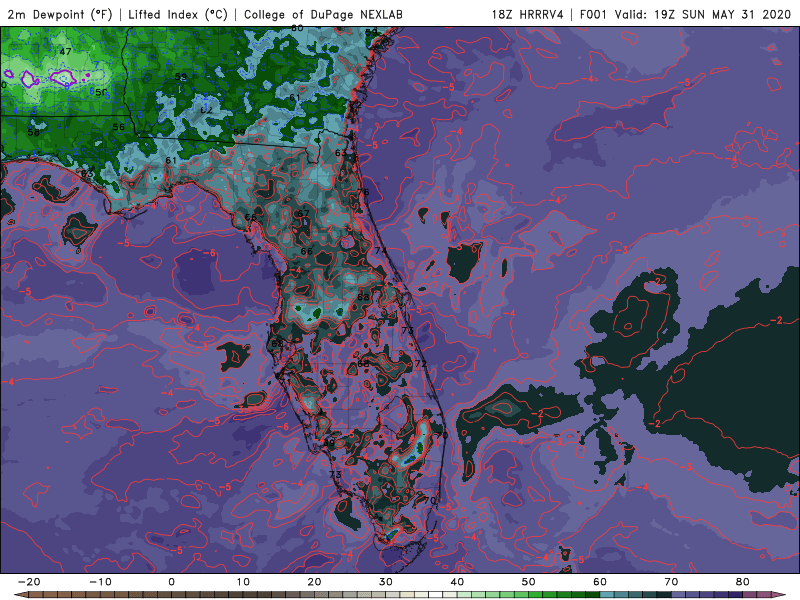Click the '56' dewpoint value on the map
This screenshot has height=600, width=800.
coord(118,127)
